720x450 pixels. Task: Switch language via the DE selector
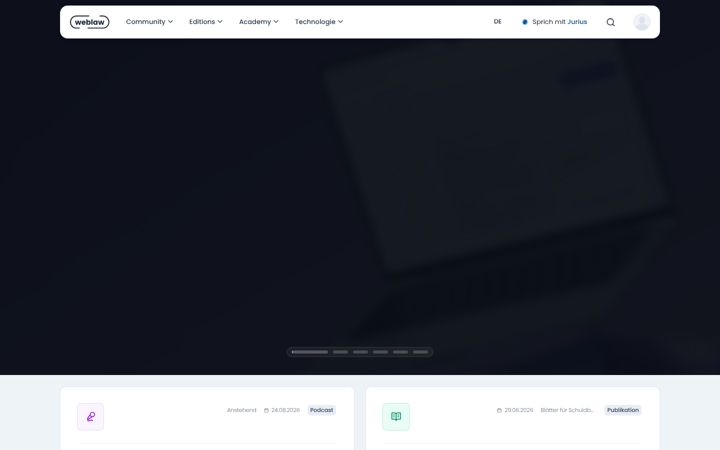pos(497,22)
